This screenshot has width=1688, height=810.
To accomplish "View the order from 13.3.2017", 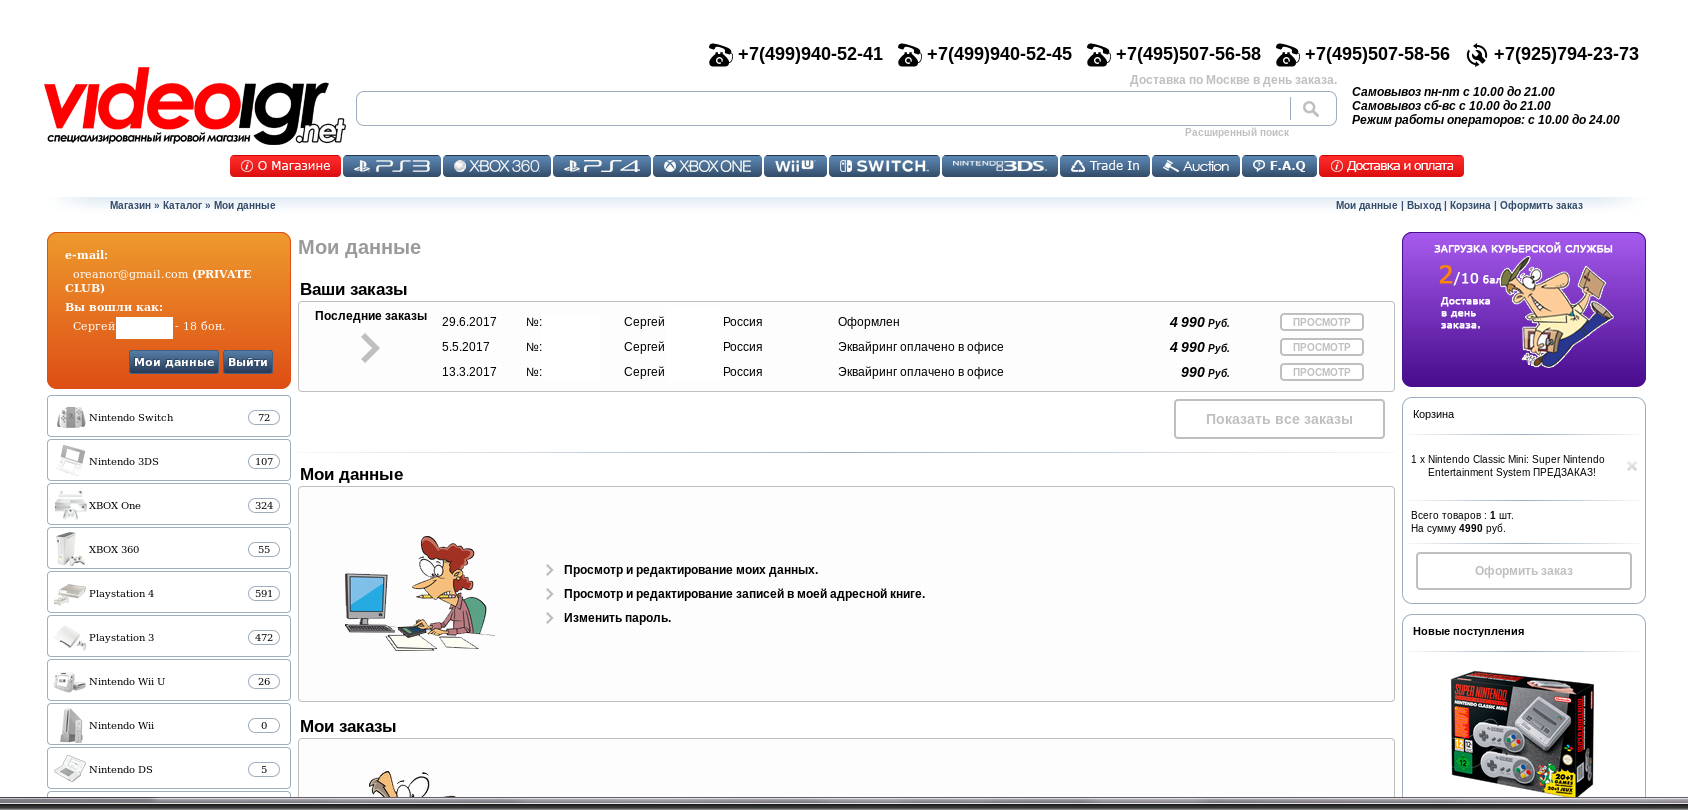I will tap(1321, 372).
